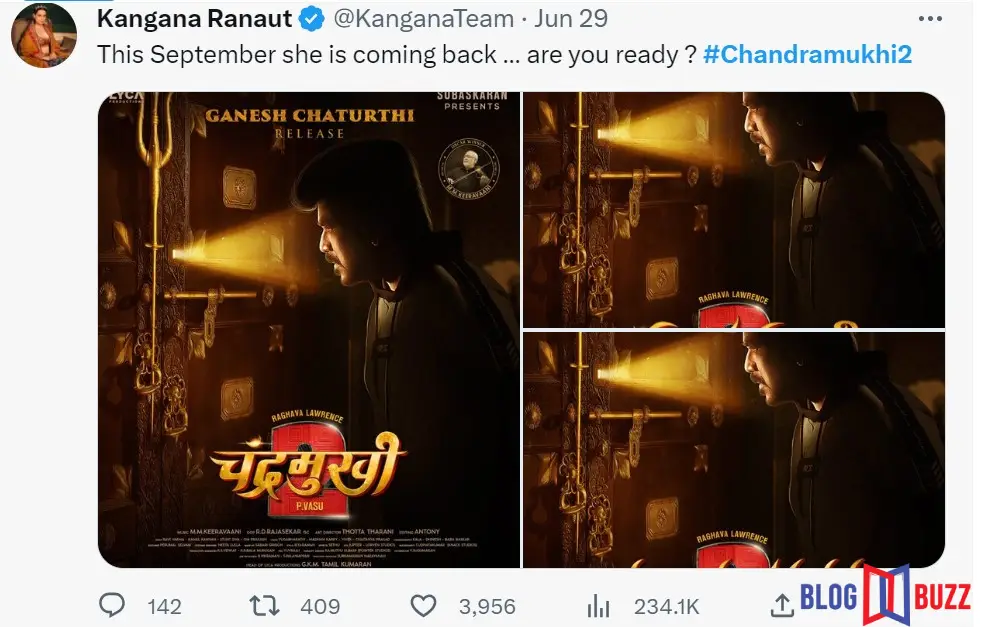The width and height of the screenshot is (989, 627).
Task: Open the @KanganaTeam handle link
Action: tap(423, 19)
